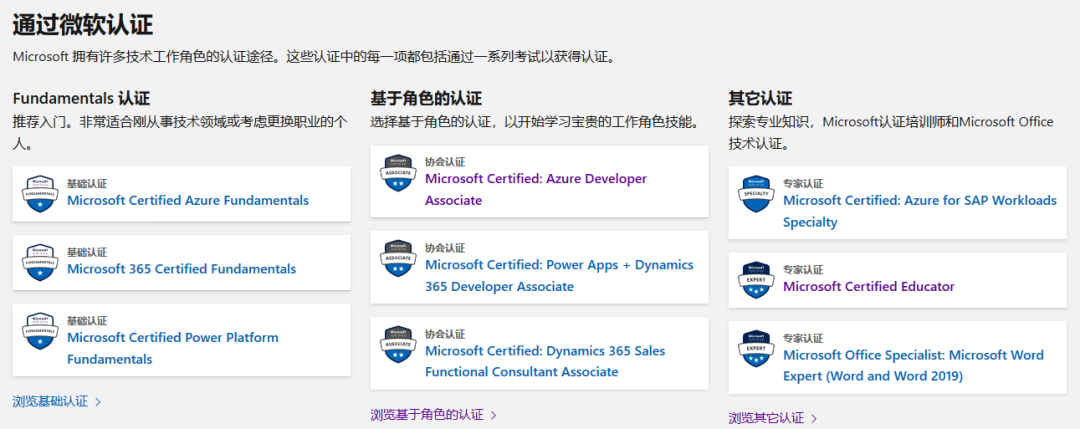
Task: Click the description starting with 探索专业知识
Action: point(891,134)
